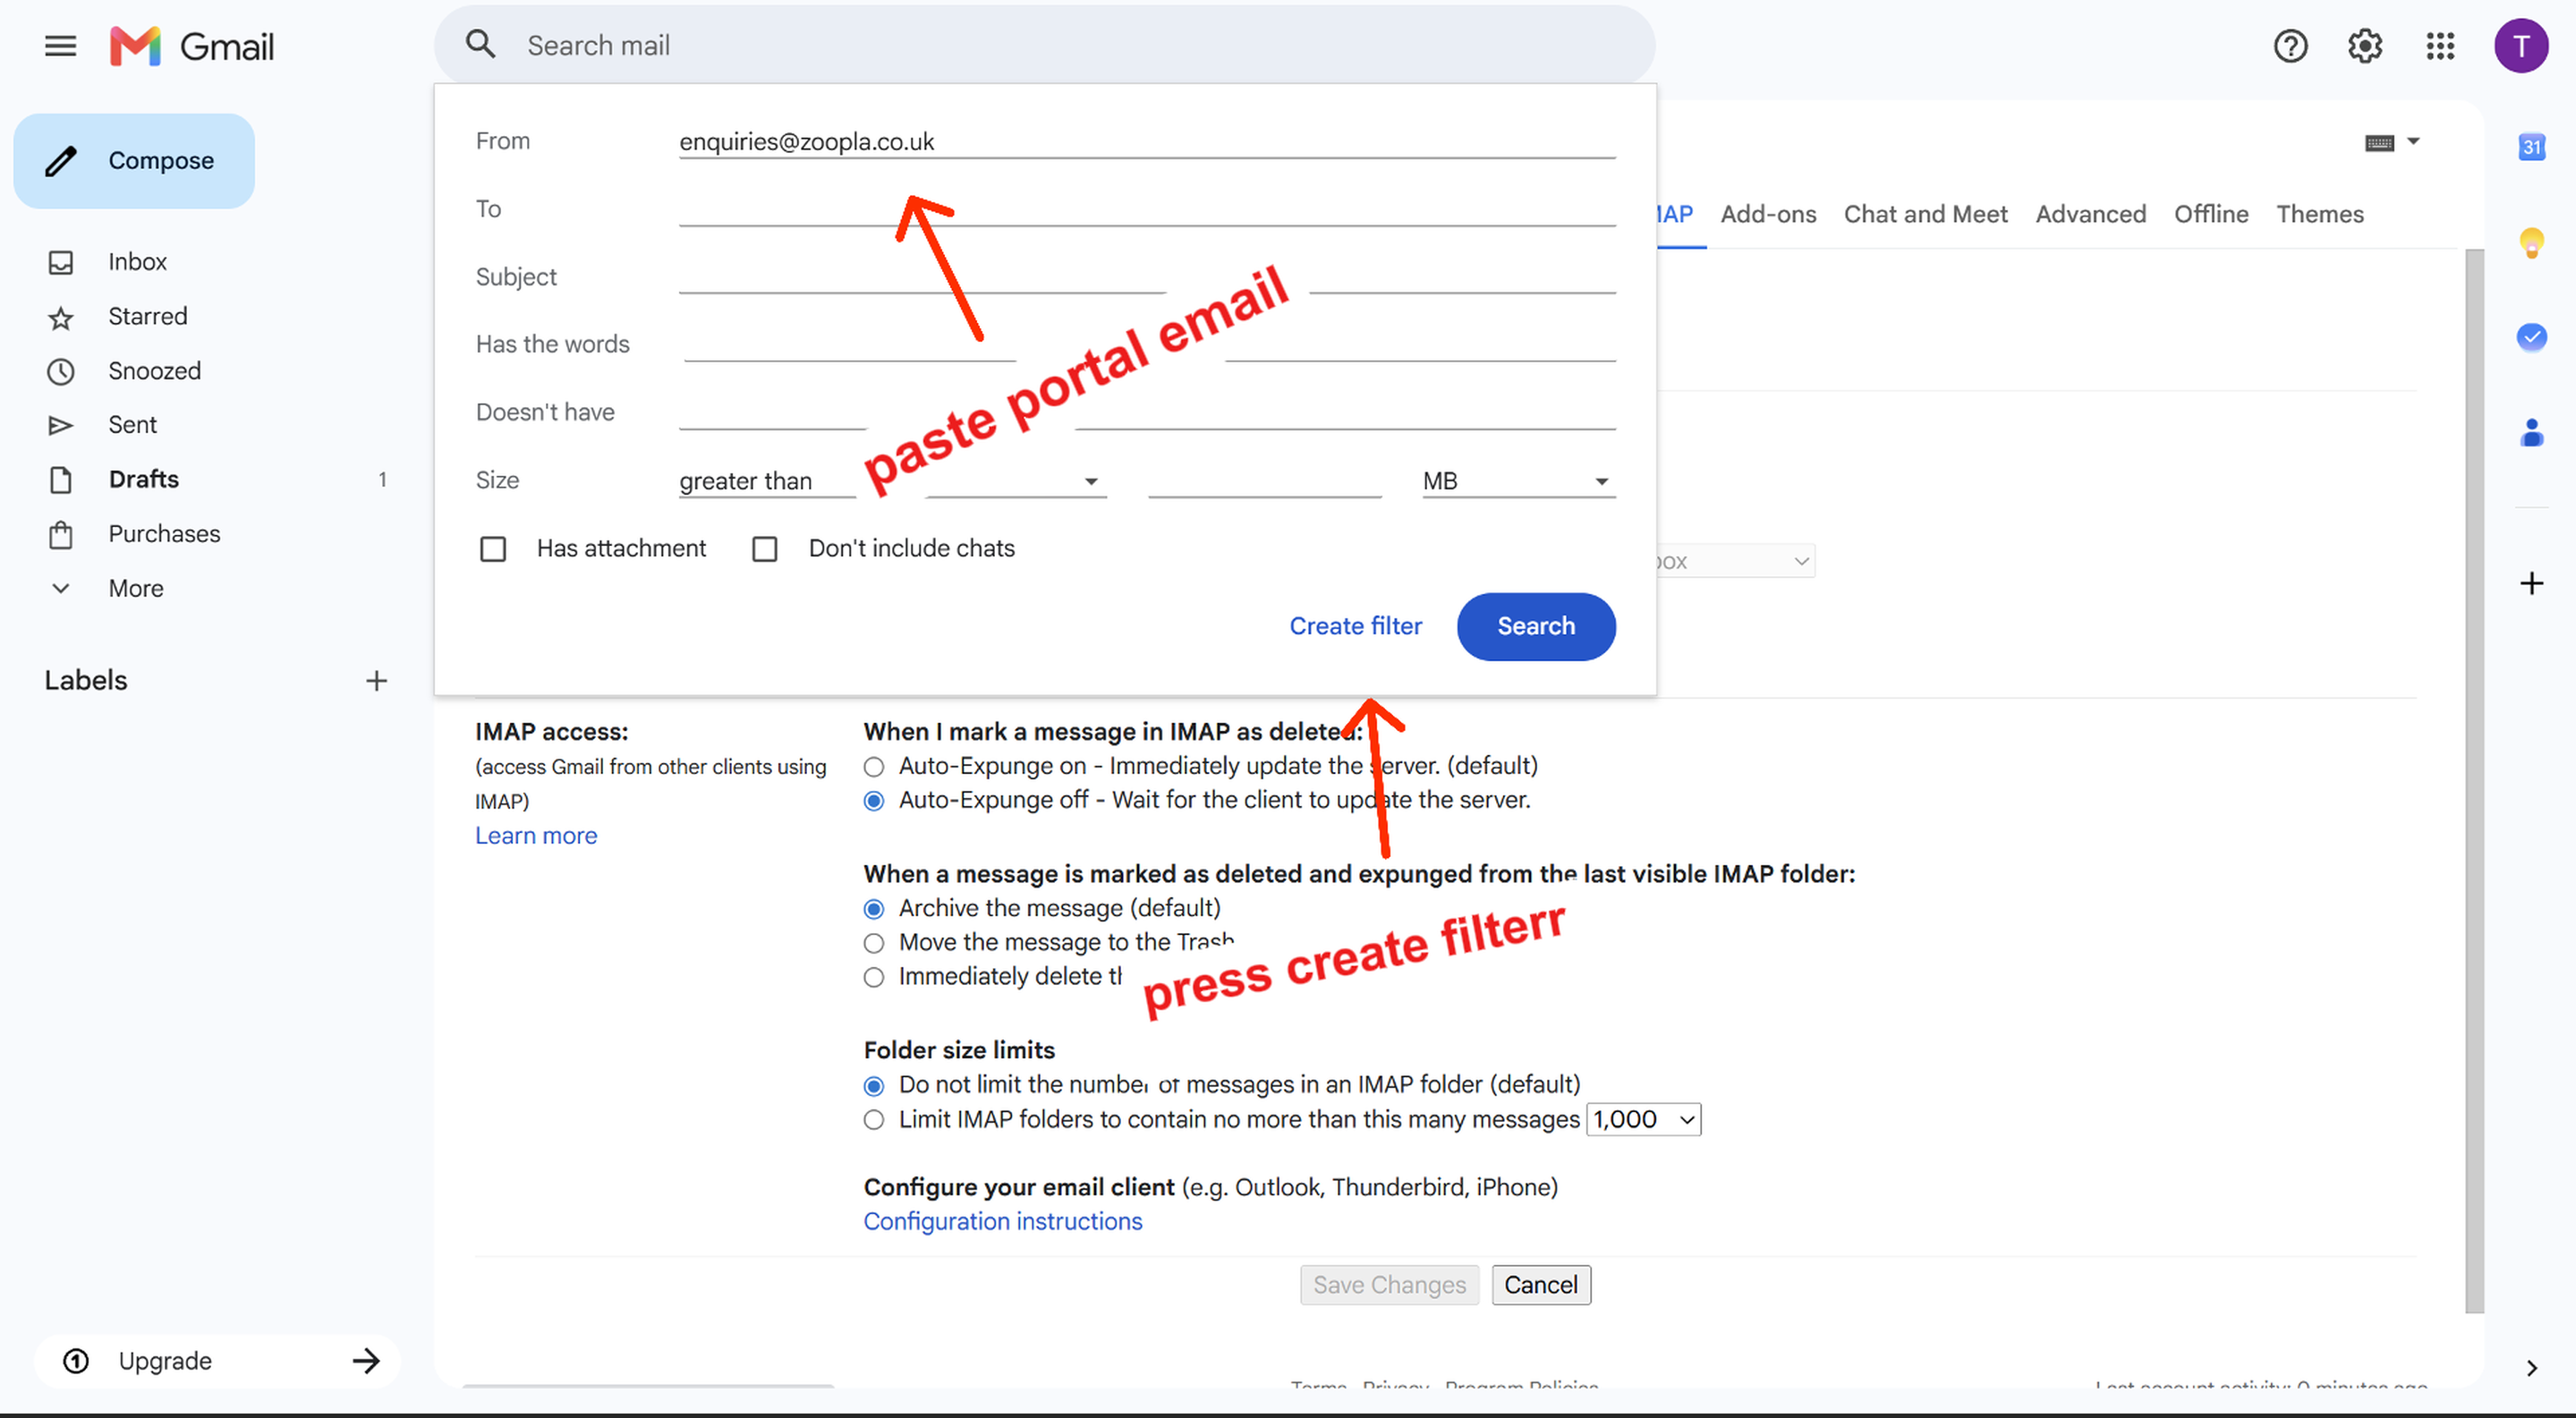
Task: Click the Cancel button
Action: click(x=1540, y=1285)
